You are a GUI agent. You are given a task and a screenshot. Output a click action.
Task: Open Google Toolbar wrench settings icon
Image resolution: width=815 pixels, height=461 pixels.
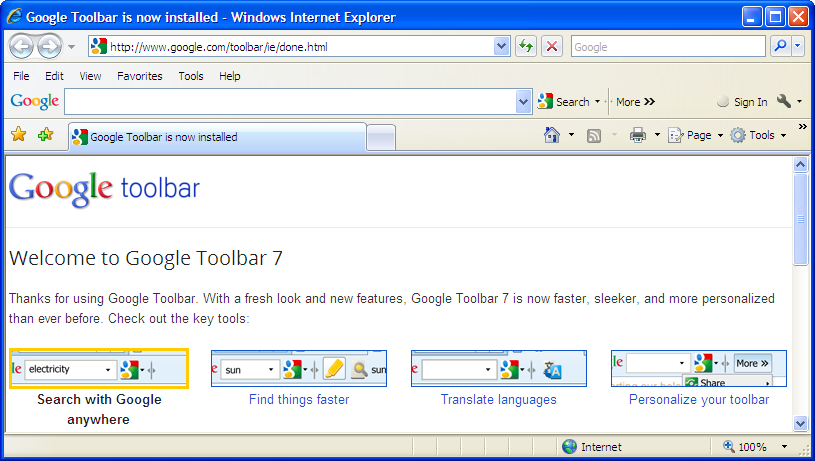pyautogui.click(x=784, y=101)
